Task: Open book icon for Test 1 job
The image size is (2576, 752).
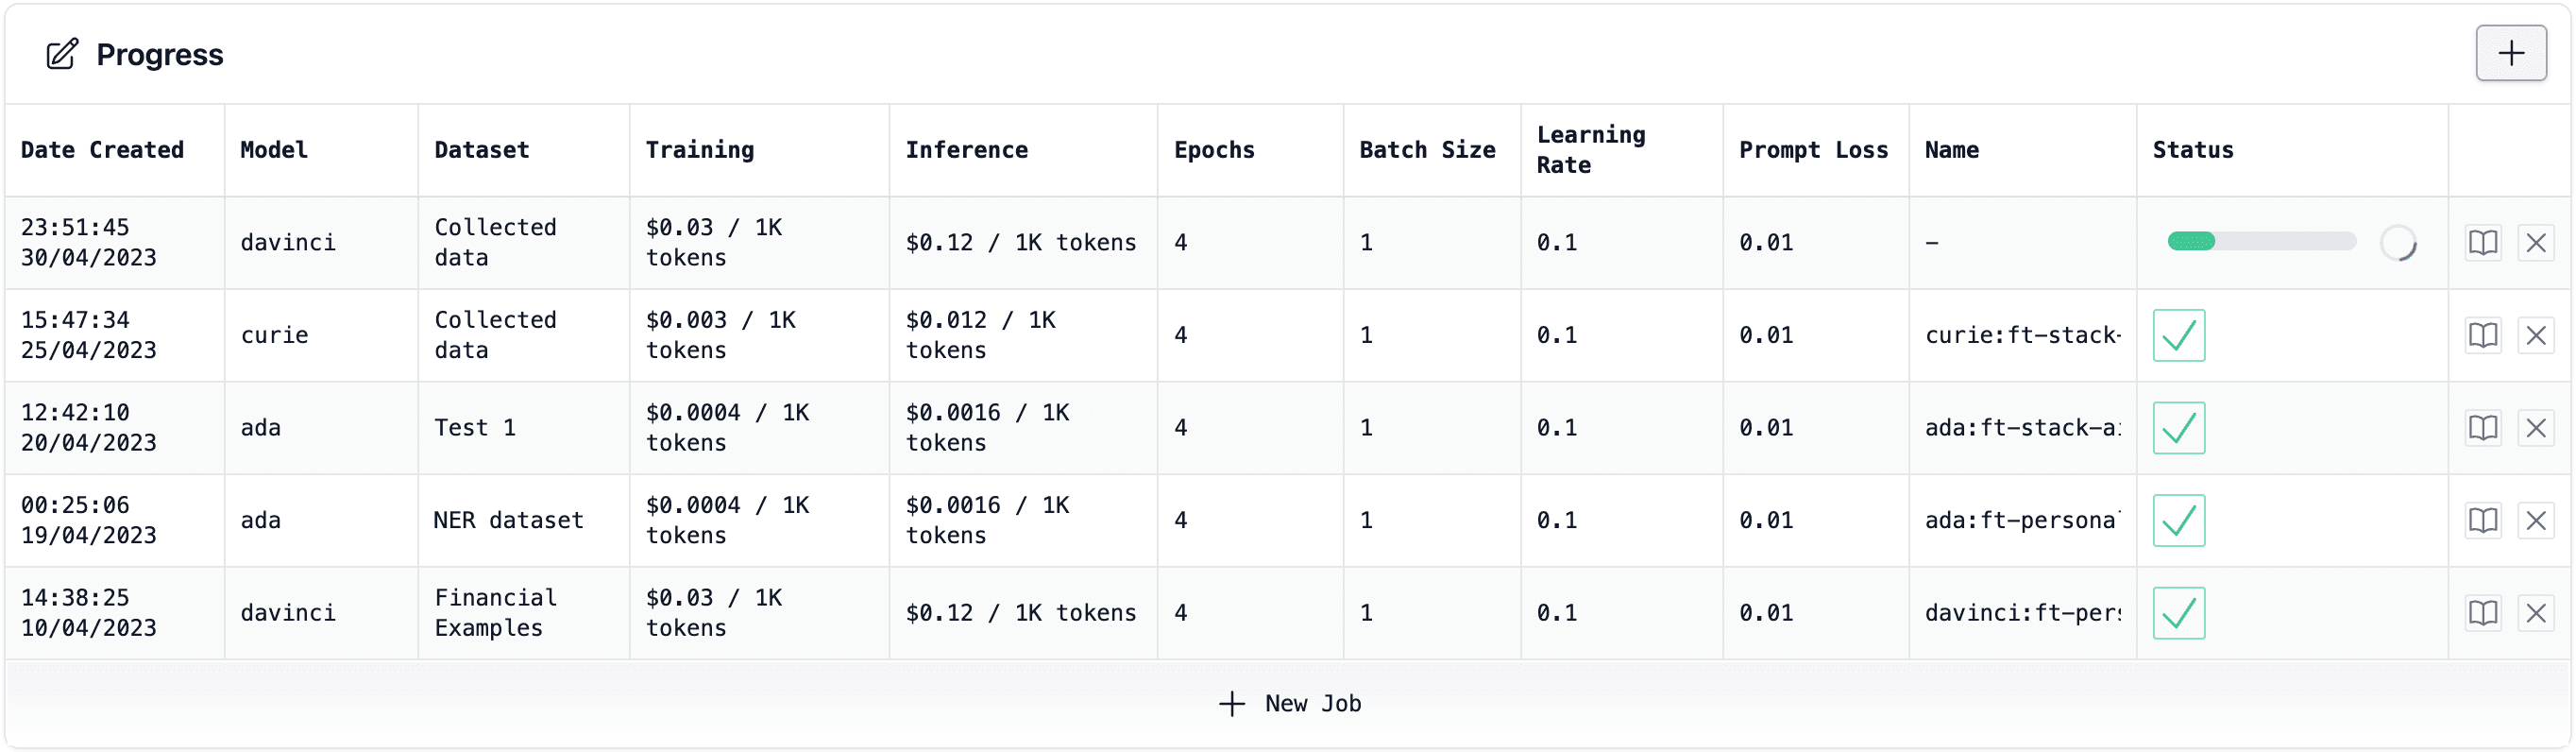Action: (x=2482, y=428)
